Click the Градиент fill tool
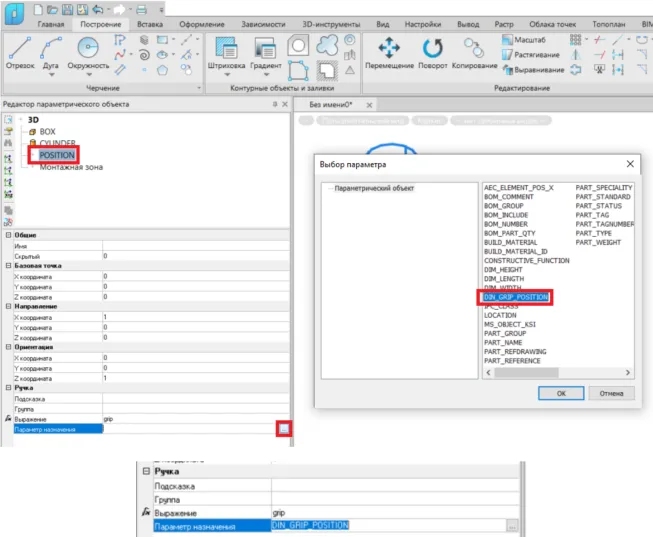 tap(266, 50)
